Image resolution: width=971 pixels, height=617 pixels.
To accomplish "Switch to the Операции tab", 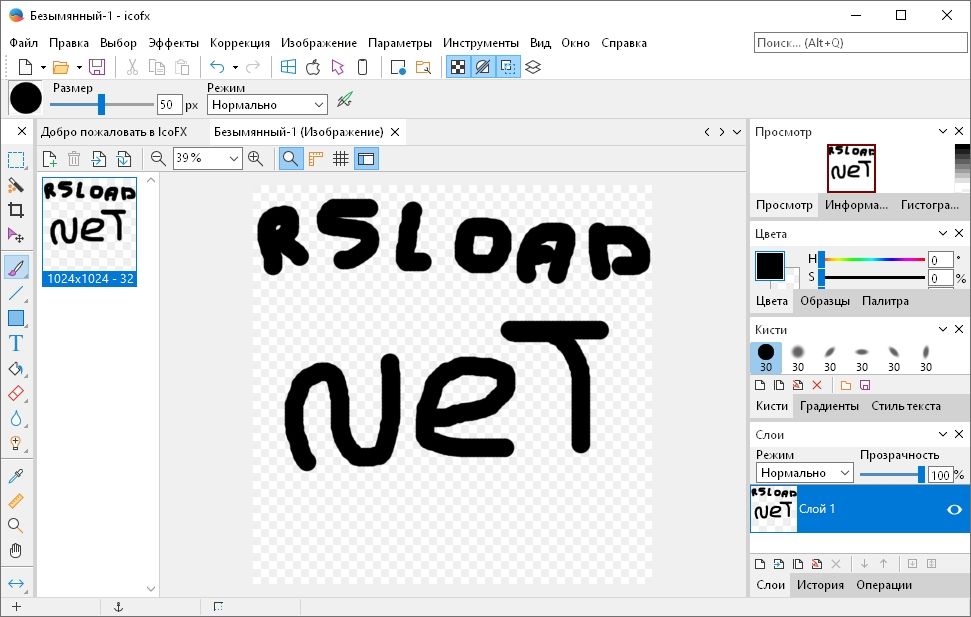I will (884, 585).
